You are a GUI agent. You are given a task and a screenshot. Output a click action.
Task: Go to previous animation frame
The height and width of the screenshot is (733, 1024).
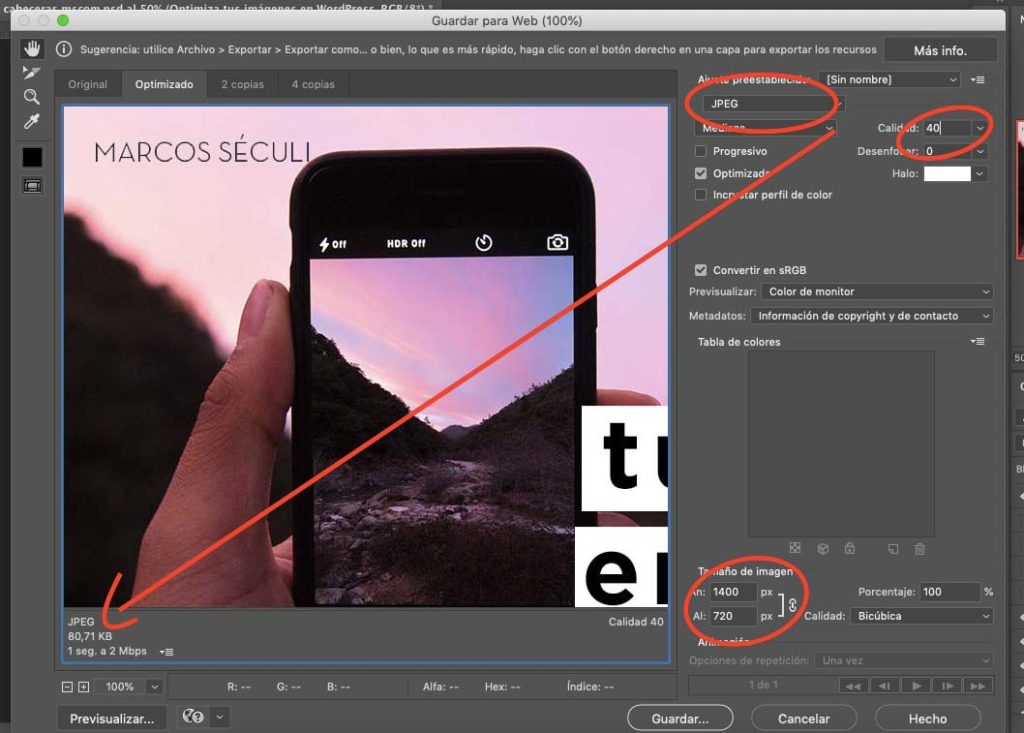click(x=884, y=685)
